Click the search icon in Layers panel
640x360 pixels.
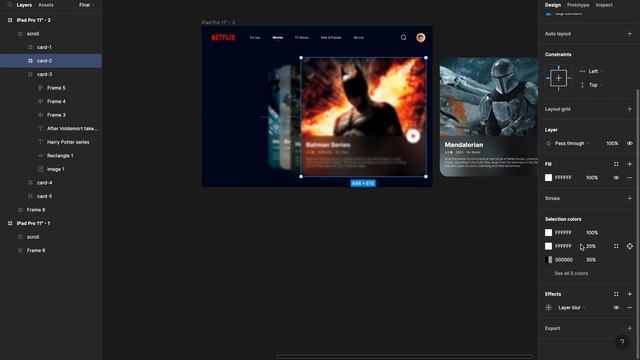(9, 5)
